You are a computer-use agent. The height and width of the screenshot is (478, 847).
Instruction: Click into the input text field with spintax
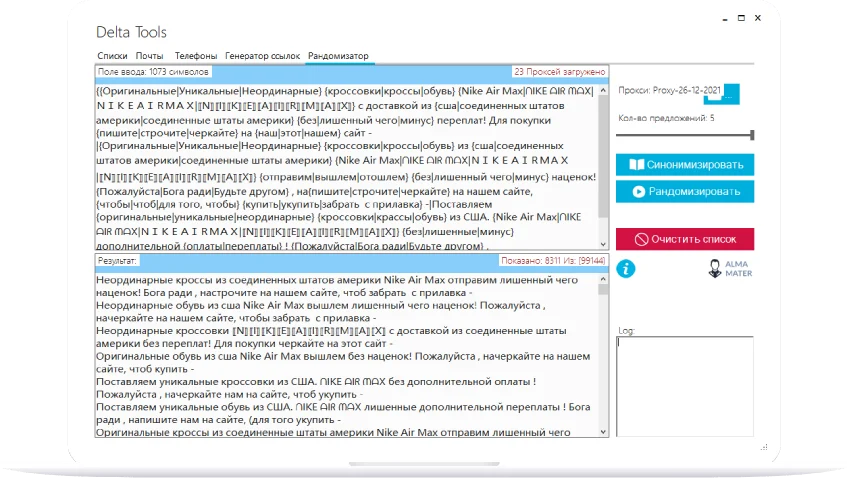tap(346, 165)
